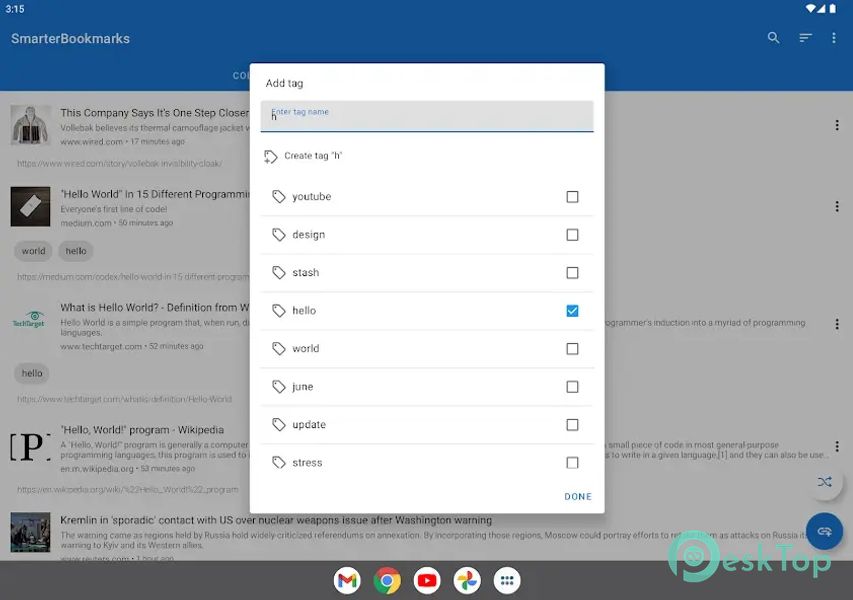Open 'Kremlin in sporadic contact' headline
Screen dimensions: 853x600
point(276,520)
